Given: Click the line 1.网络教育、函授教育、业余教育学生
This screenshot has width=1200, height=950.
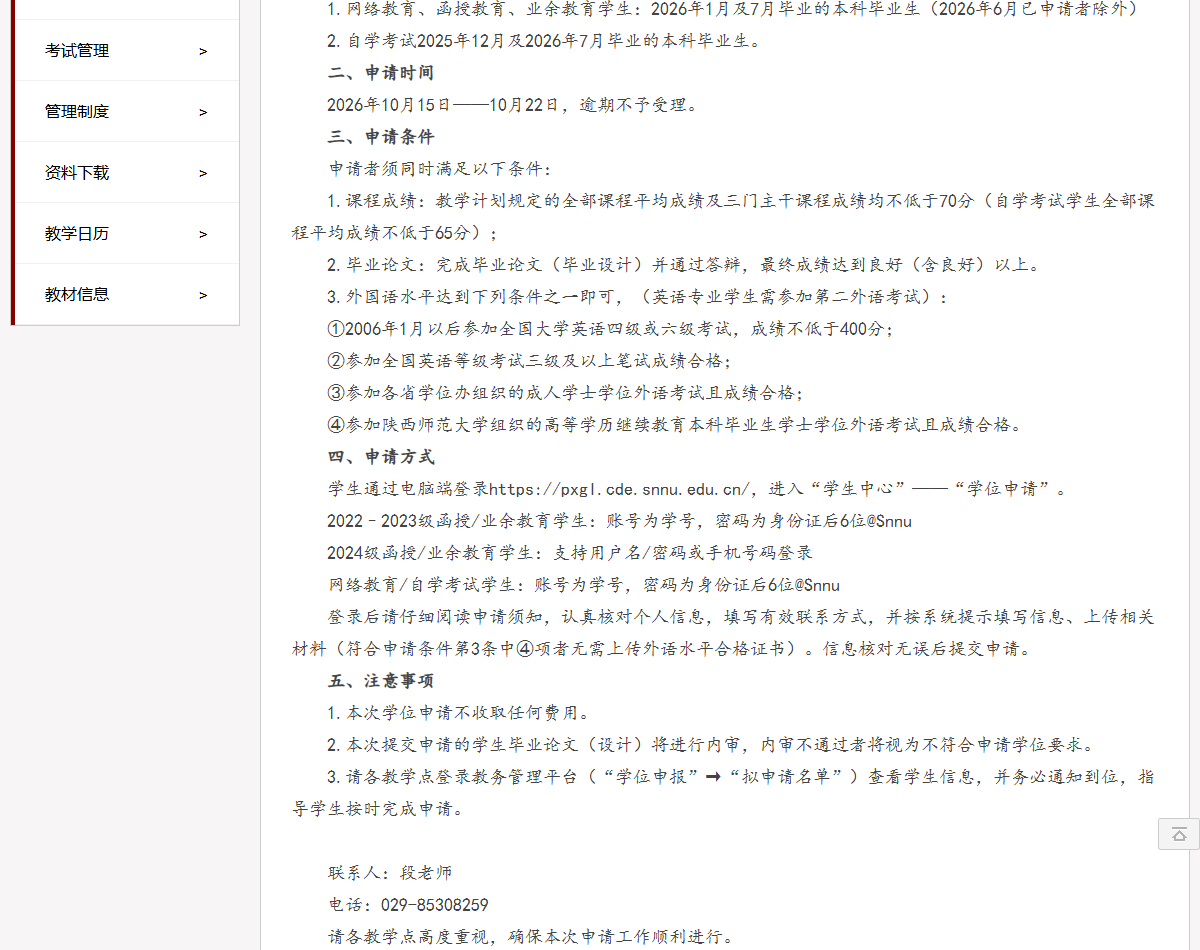Looking at the screenshot, I should [732, 9].
